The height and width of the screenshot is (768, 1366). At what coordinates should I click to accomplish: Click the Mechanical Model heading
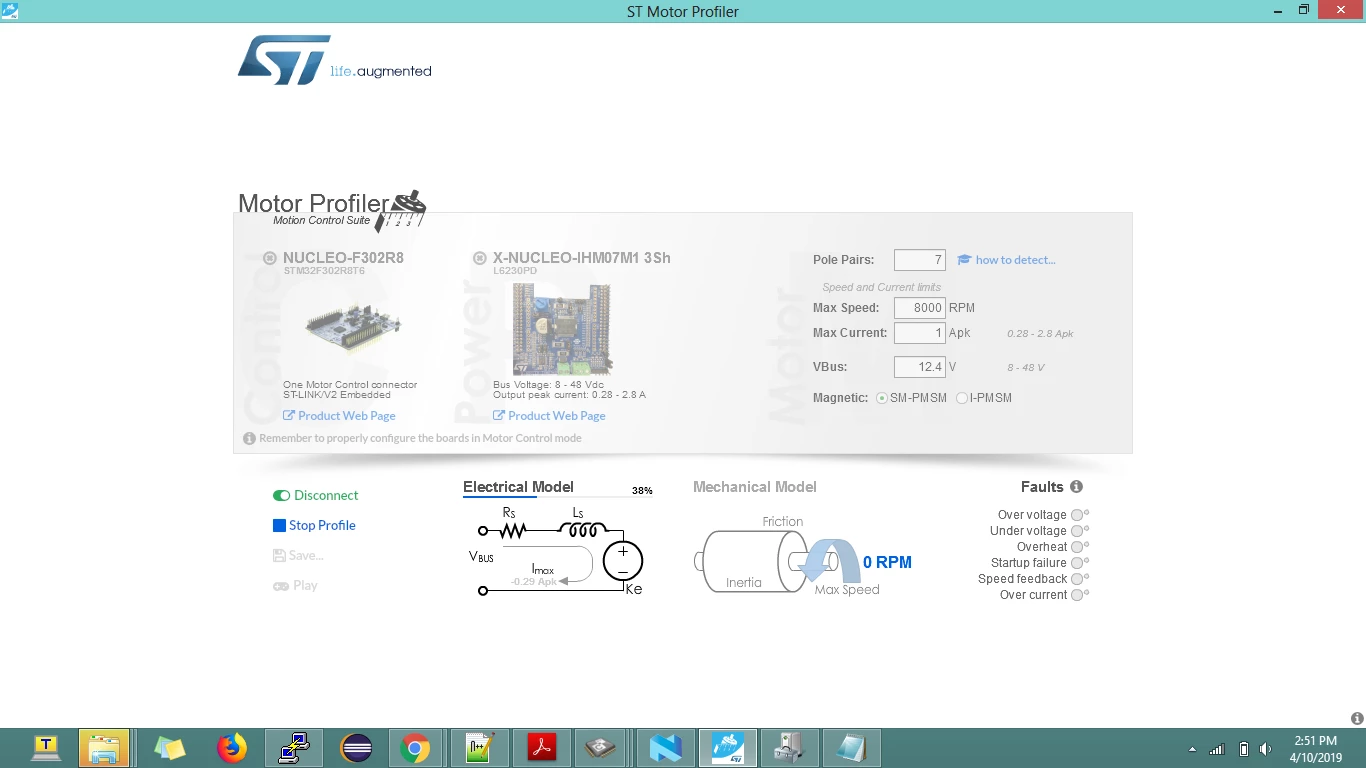pyautogui.click(x=755, y=487)
